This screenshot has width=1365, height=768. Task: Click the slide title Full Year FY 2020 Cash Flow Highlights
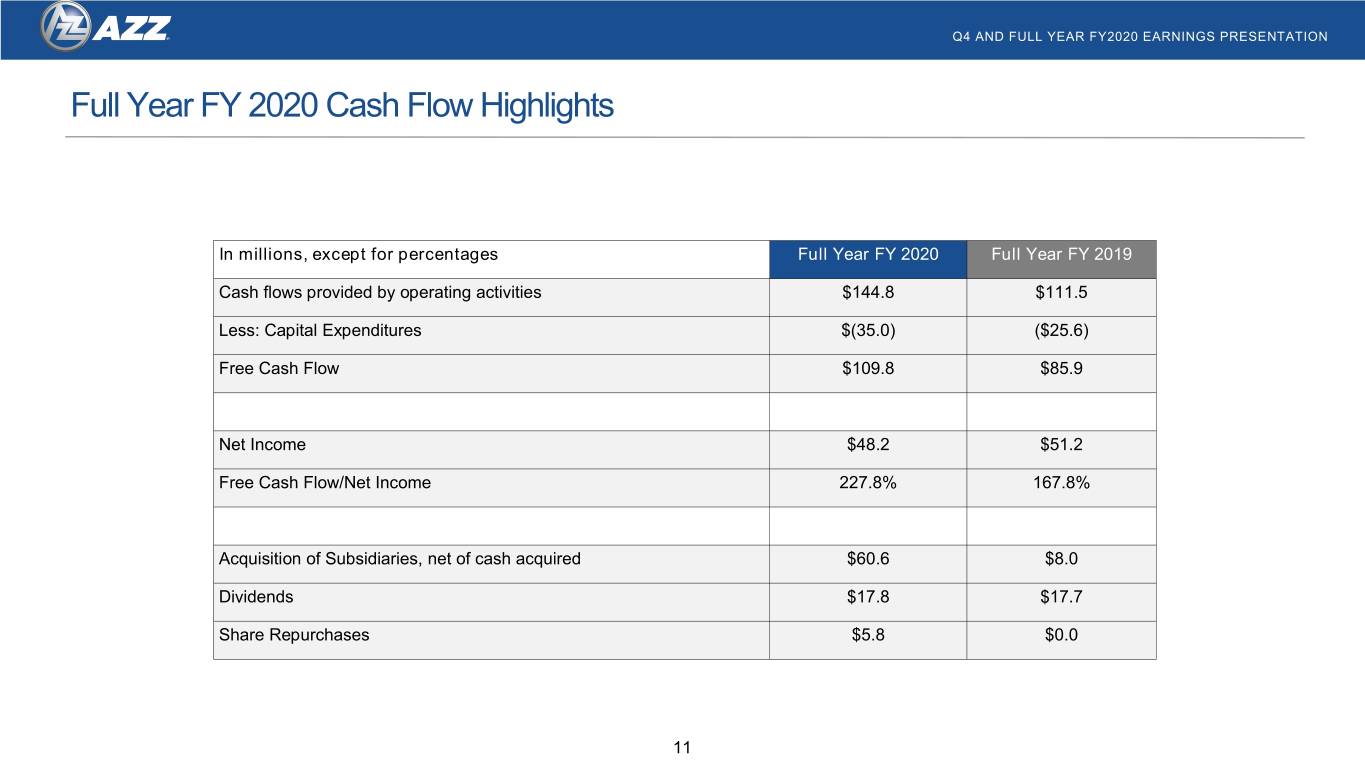342,105
